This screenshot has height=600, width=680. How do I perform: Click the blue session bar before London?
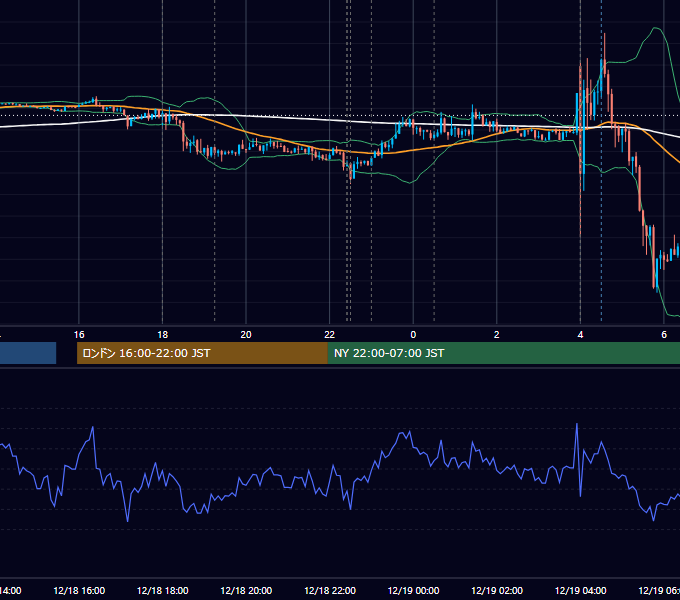[28, 353]
